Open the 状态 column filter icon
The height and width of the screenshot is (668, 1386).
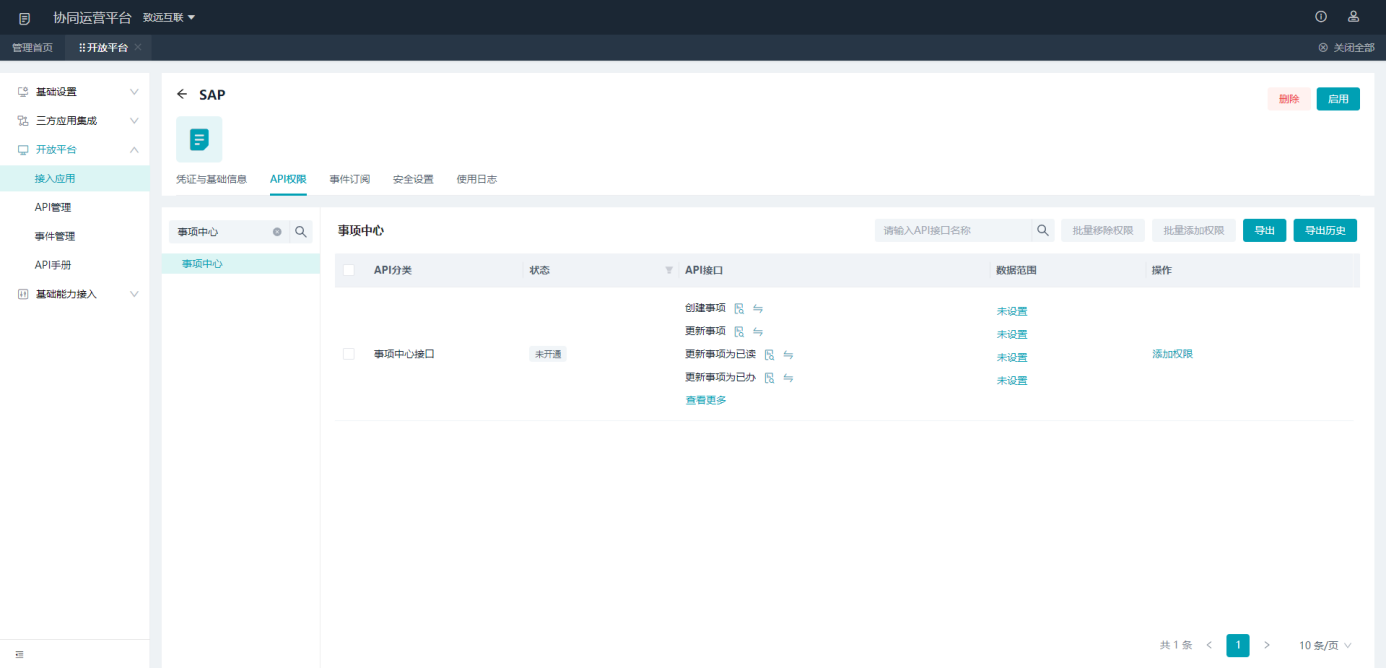[x=669, y=271]
